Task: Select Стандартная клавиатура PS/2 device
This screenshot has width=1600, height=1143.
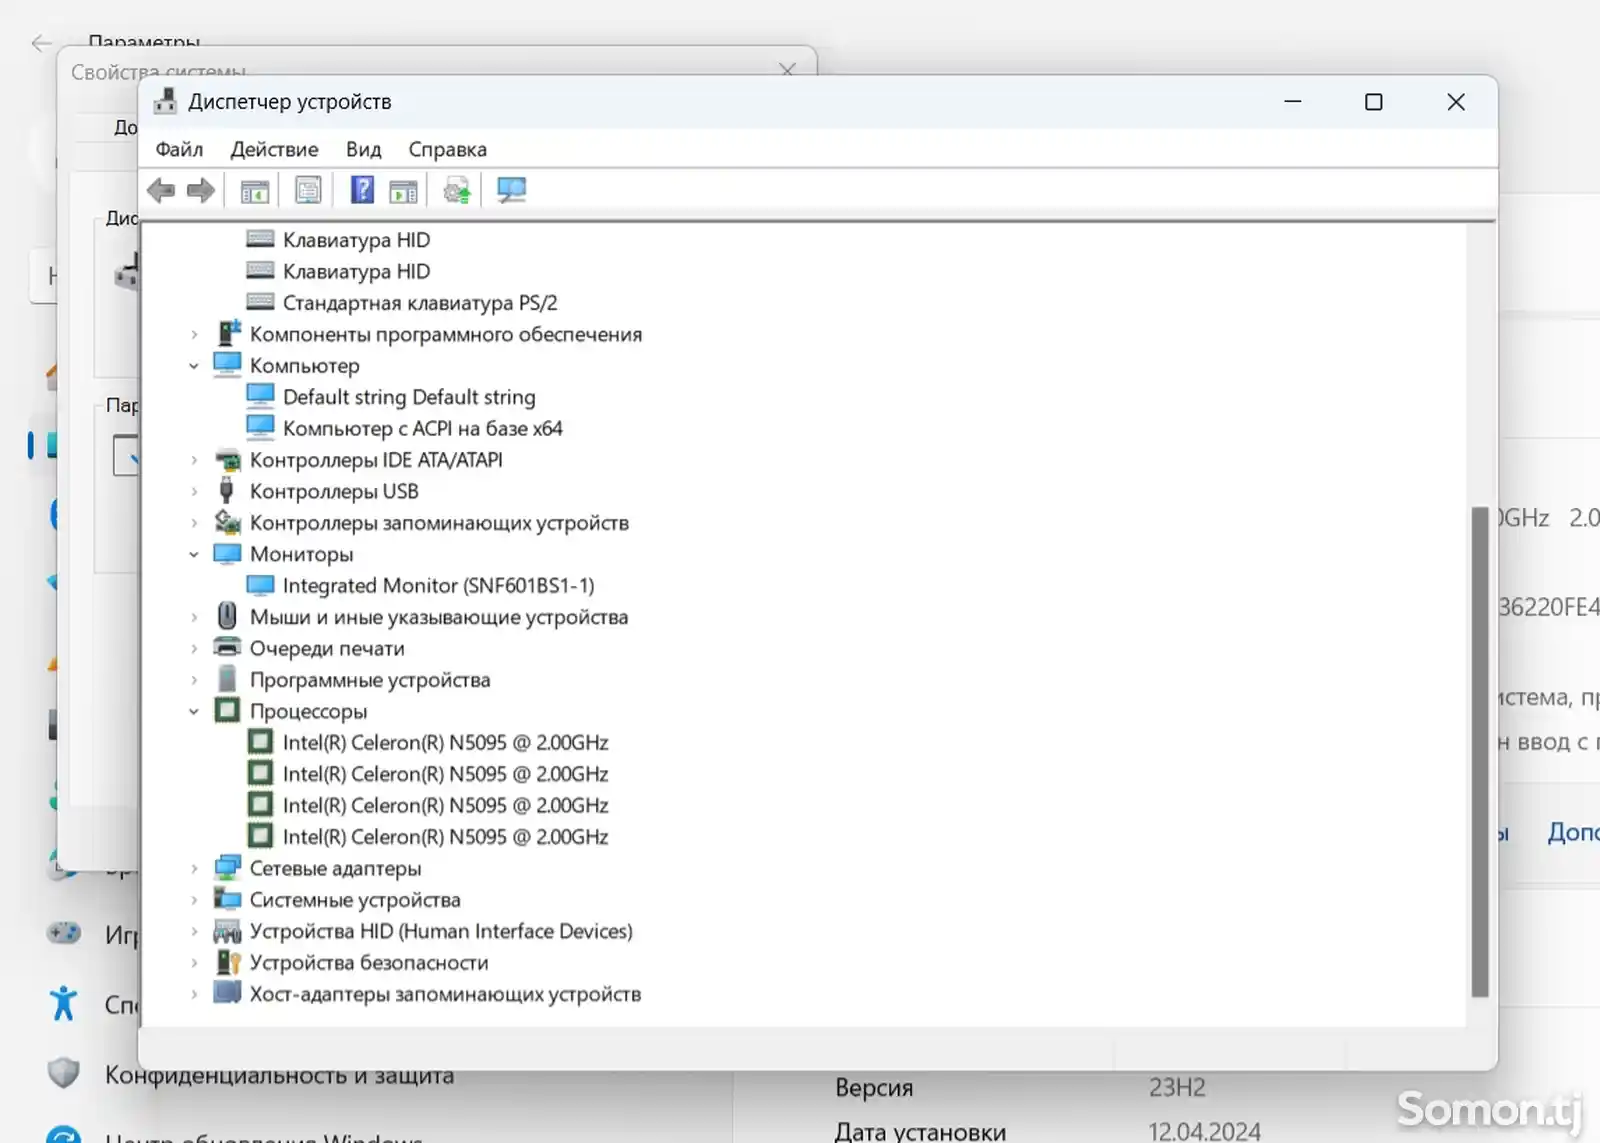Action: pos(419,303)
